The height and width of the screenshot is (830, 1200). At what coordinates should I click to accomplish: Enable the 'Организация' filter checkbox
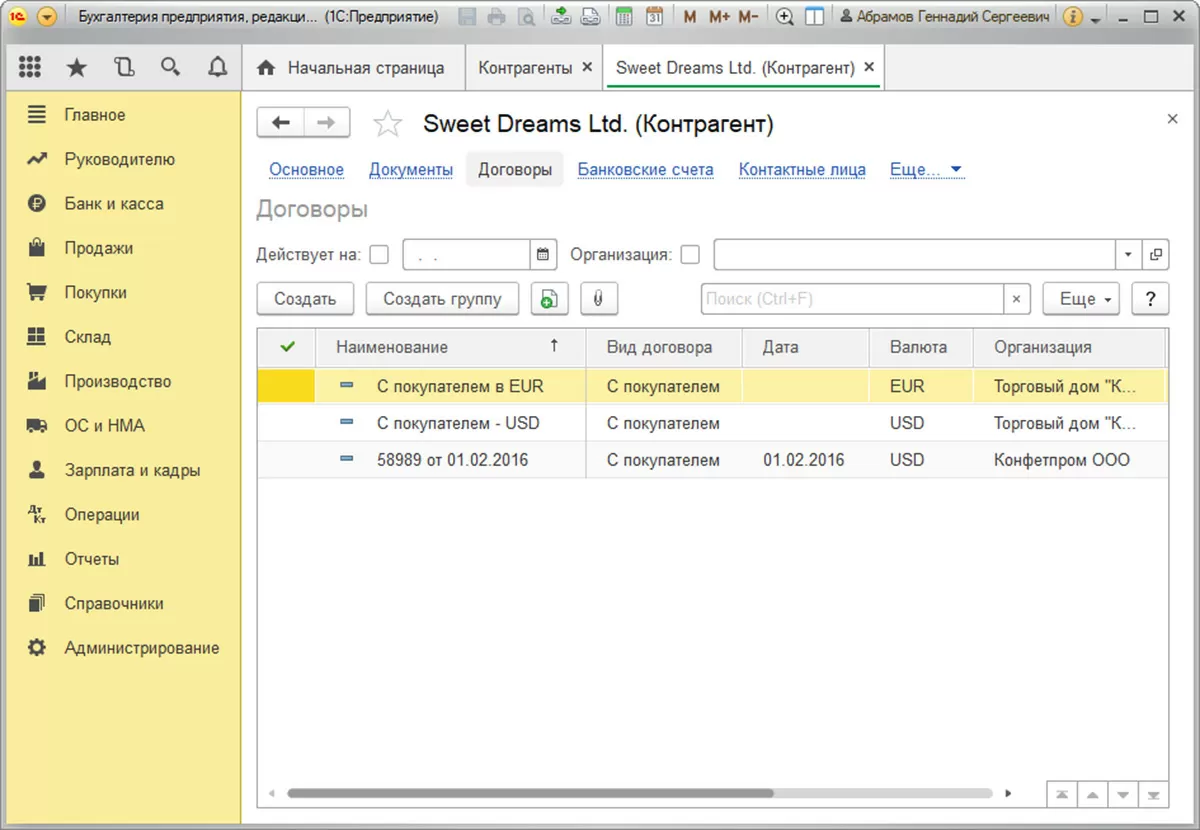click(x=690, y=254)
